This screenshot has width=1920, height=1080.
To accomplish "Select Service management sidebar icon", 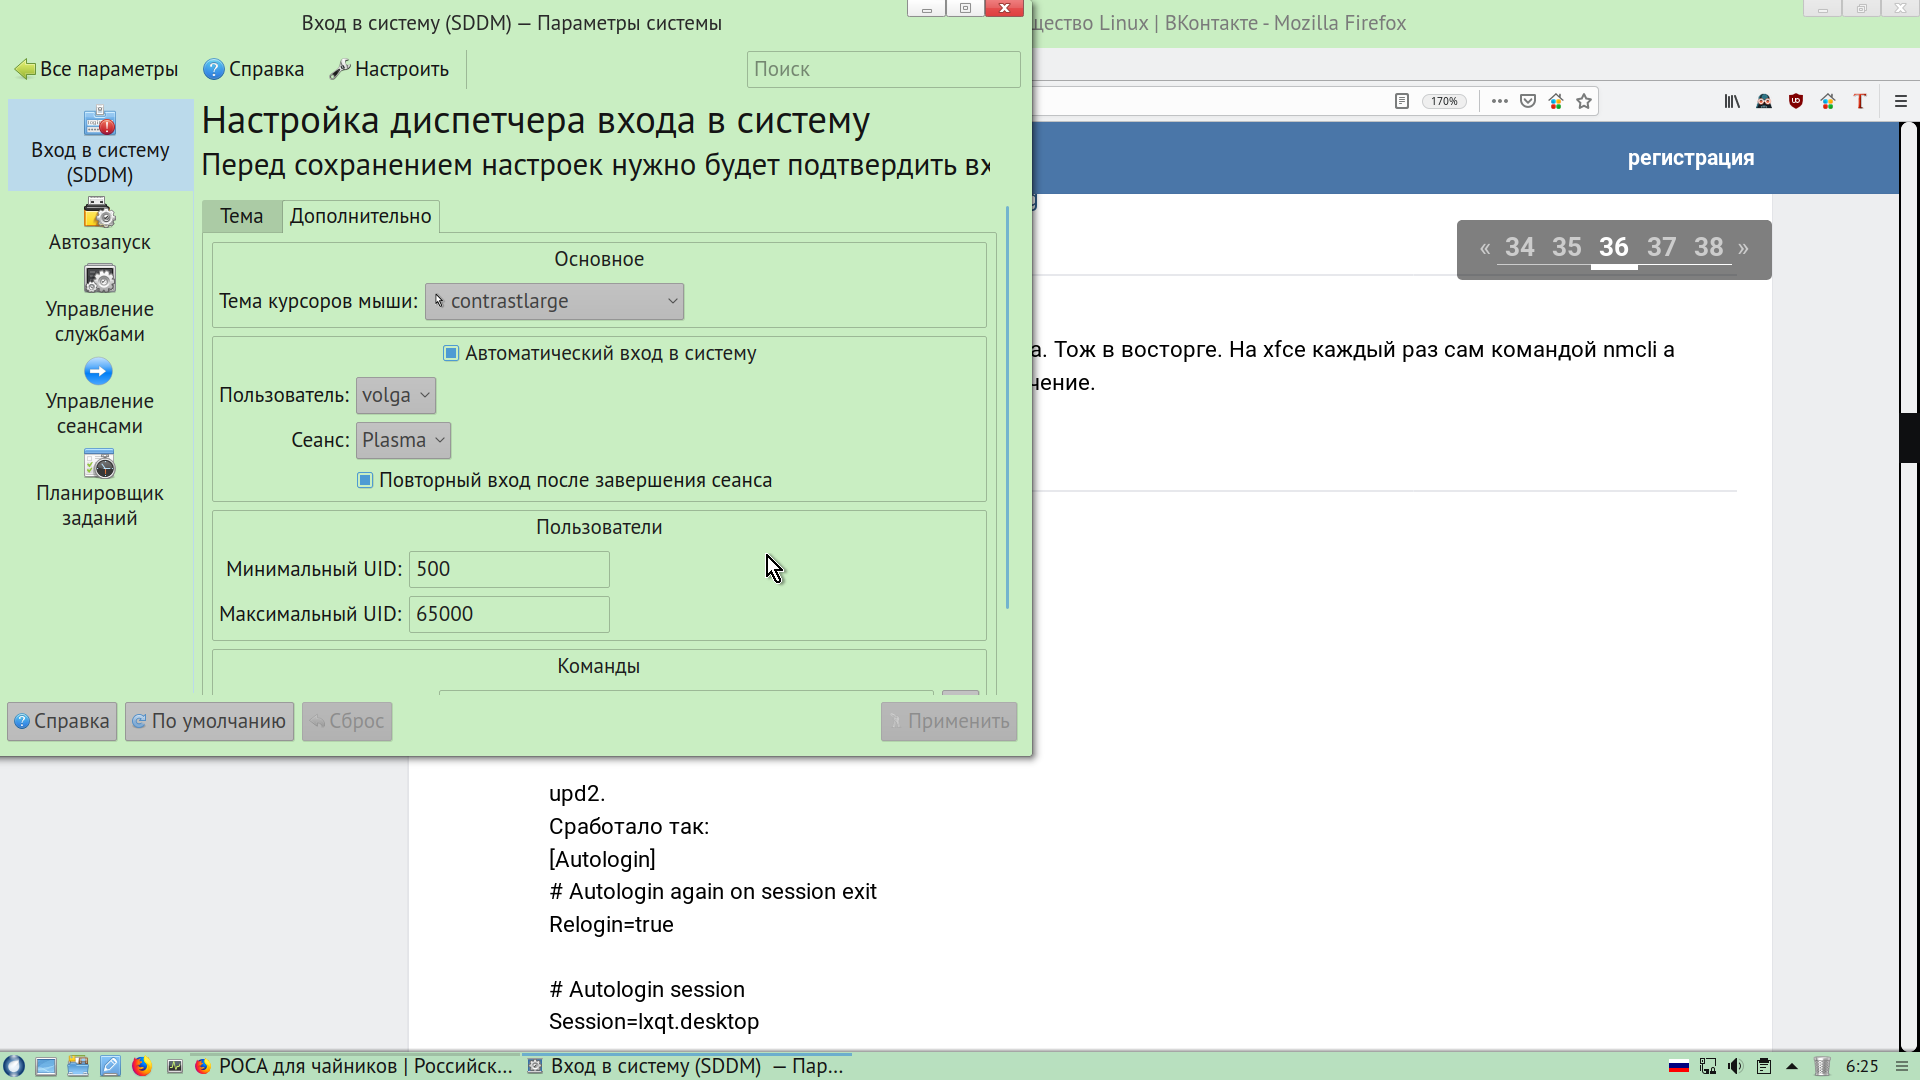I will [x=99, y=303].
